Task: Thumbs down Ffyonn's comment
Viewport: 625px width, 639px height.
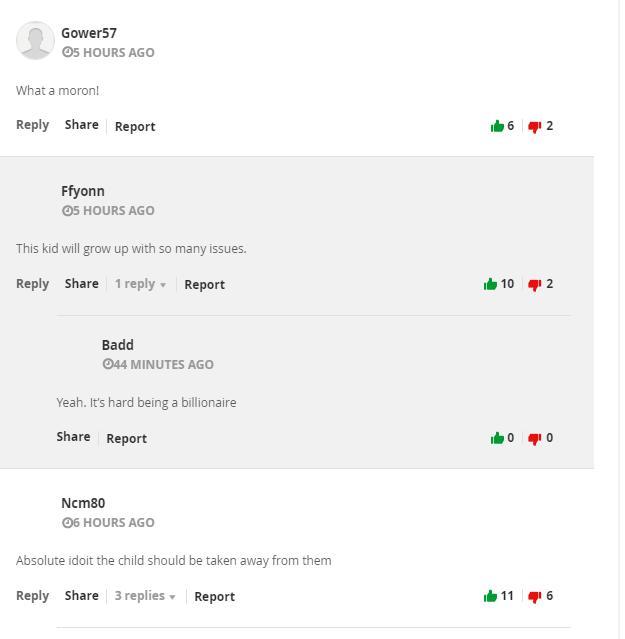Action: [535, 284]
